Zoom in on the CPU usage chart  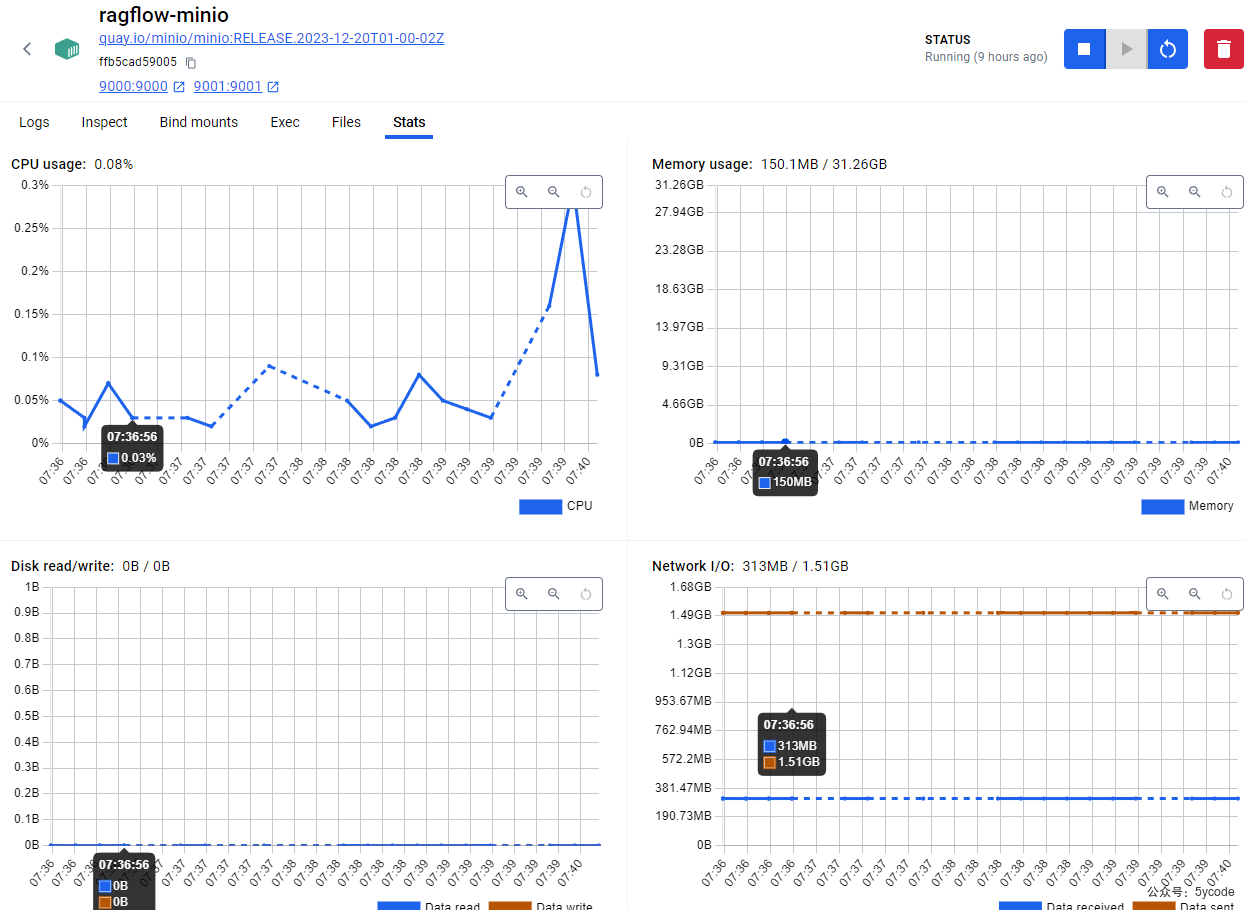point(522,192)
